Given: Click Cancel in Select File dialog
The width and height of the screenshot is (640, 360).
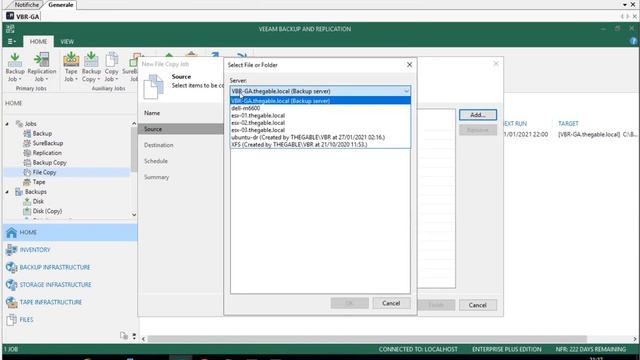Looking at the screenshot, I should point(391,303).
